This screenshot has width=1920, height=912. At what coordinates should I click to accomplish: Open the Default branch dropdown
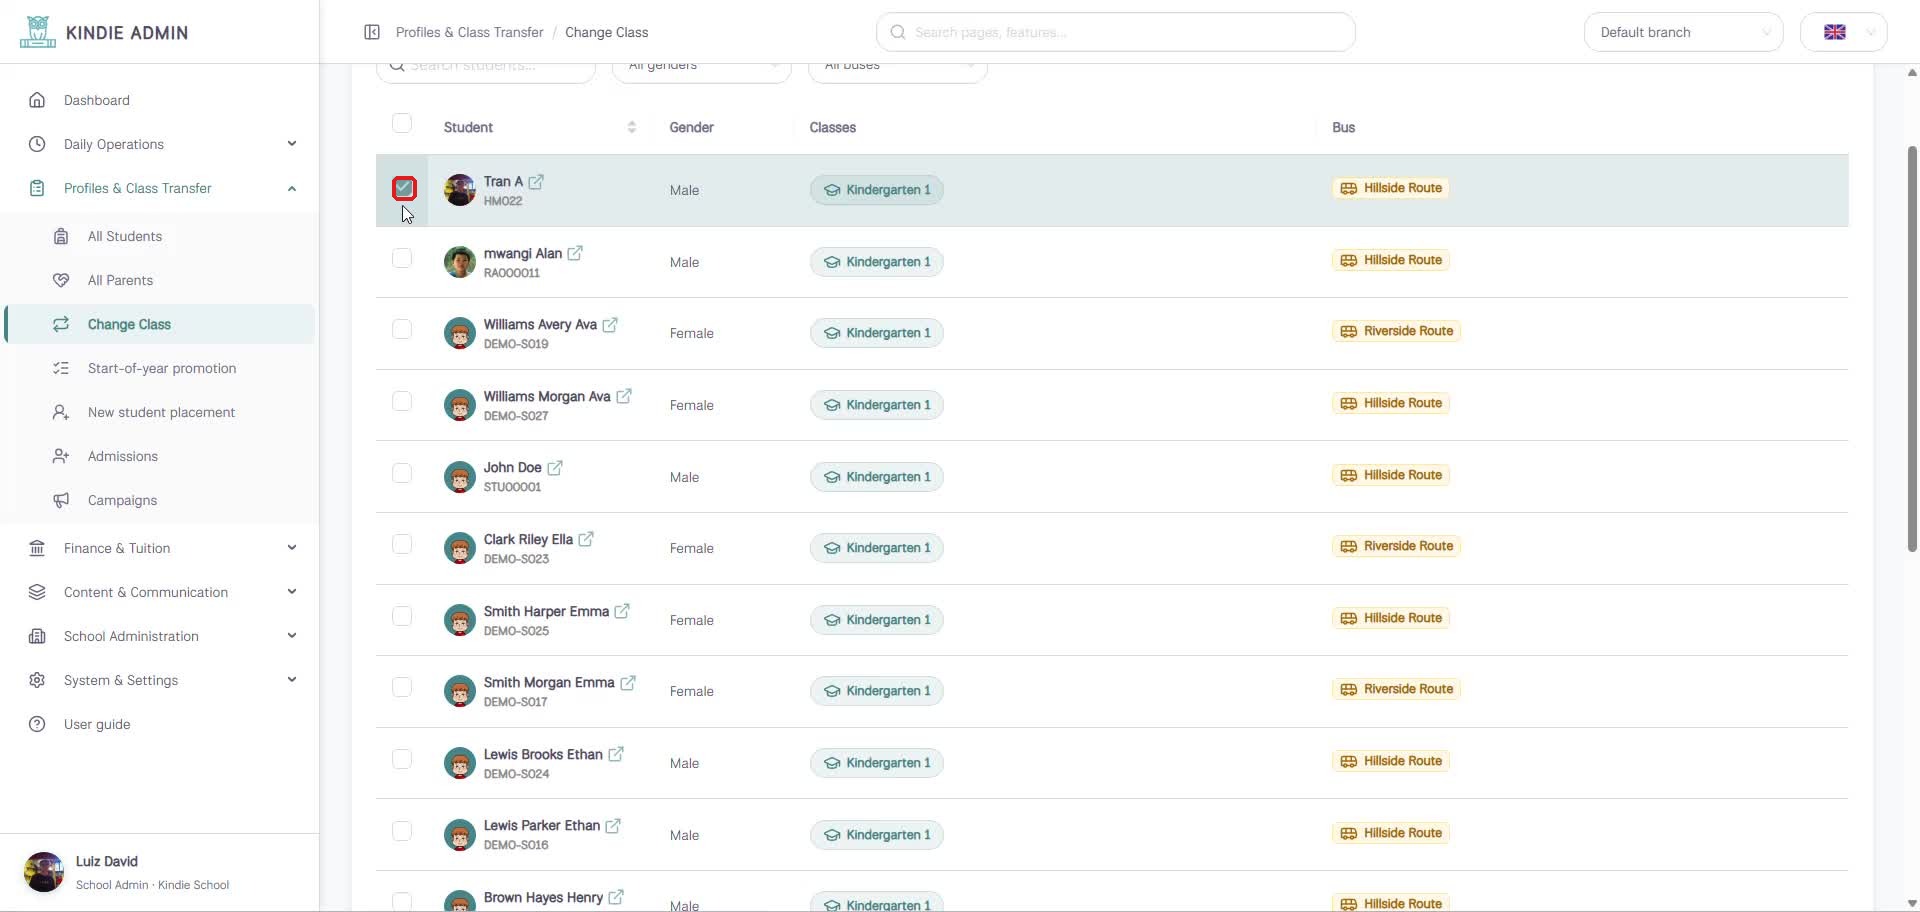click(1683, 32)
